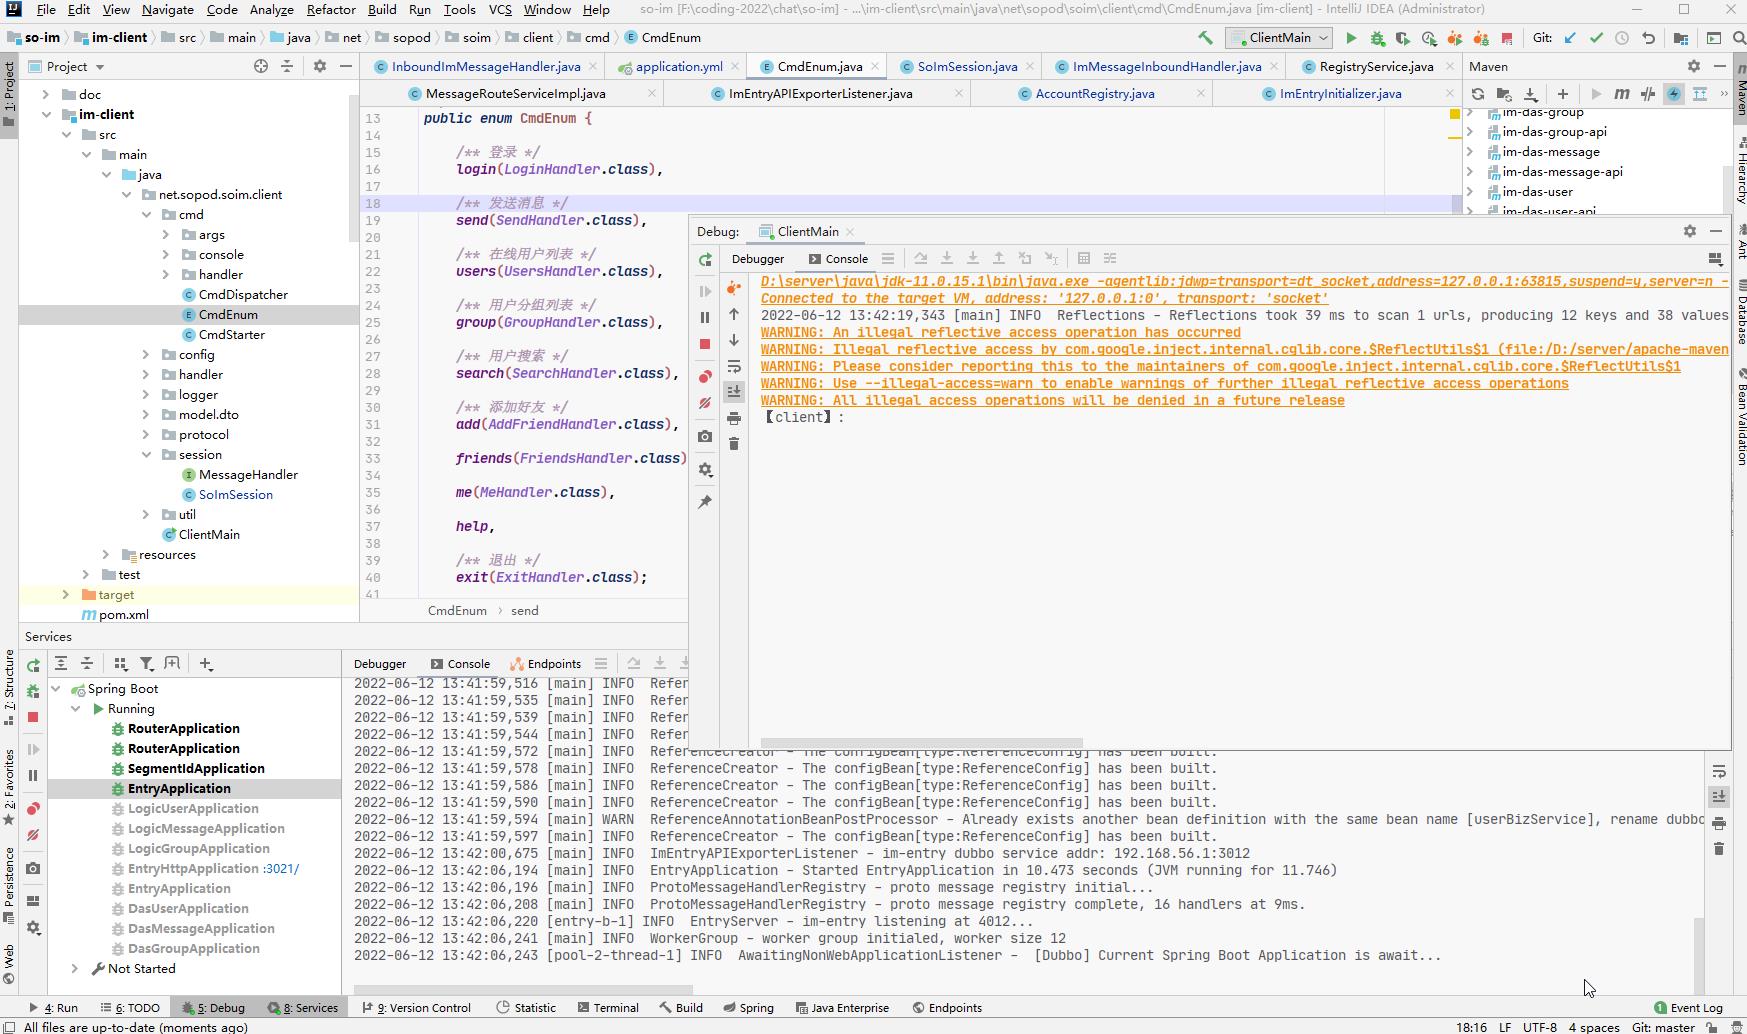Click Expand All icon in Services toolbar
Image resolution: width=1747 pixels, height=1034 pixels.
coord(61,663)
